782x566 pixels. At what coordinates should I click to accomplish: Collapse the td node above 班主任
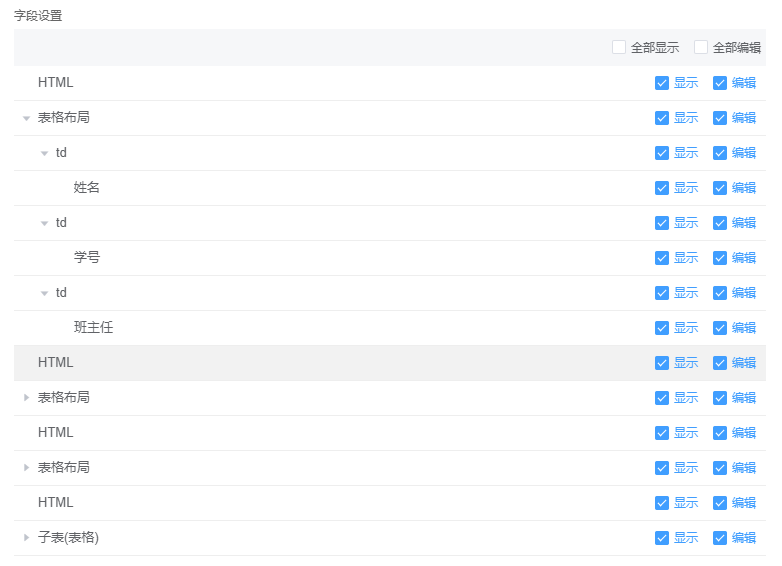[x=44, y=293]
